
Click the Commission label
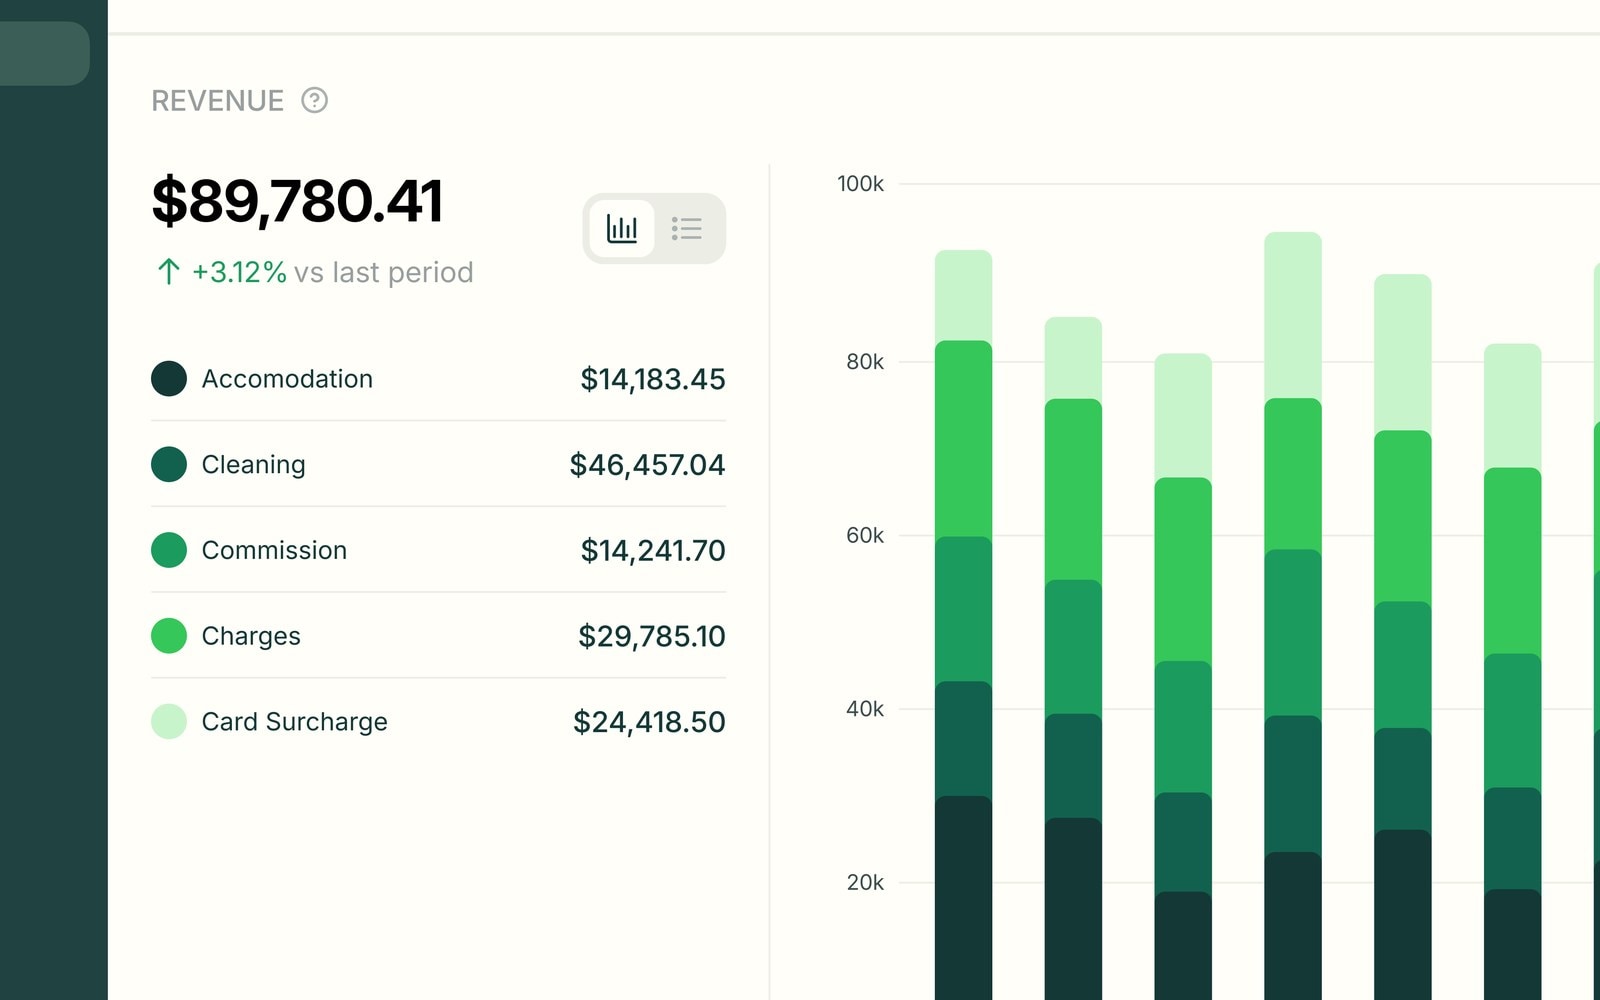pyautogui.click(x=274, y=550)
